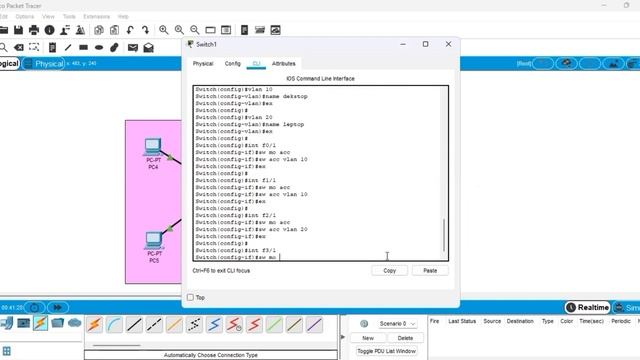Screen dimensions: 640x360
Task: Switch to the Physical workspace view
Action: click(44, 64)
